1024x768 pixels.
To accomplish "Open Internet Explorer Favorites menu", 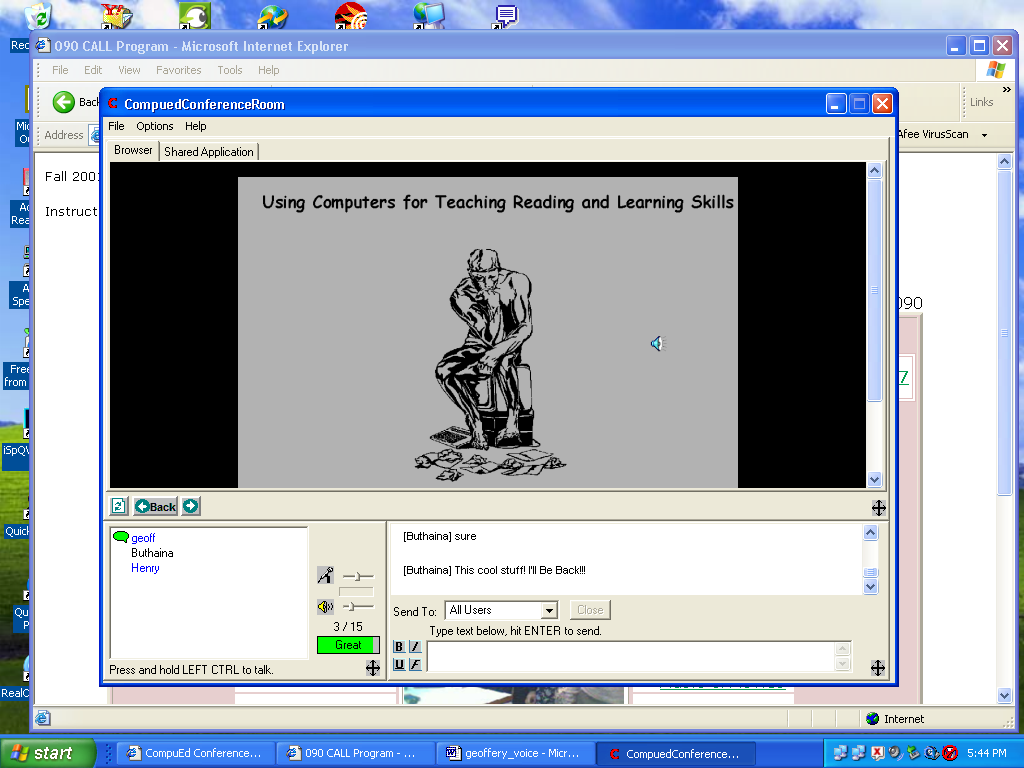I will point(178,70).
